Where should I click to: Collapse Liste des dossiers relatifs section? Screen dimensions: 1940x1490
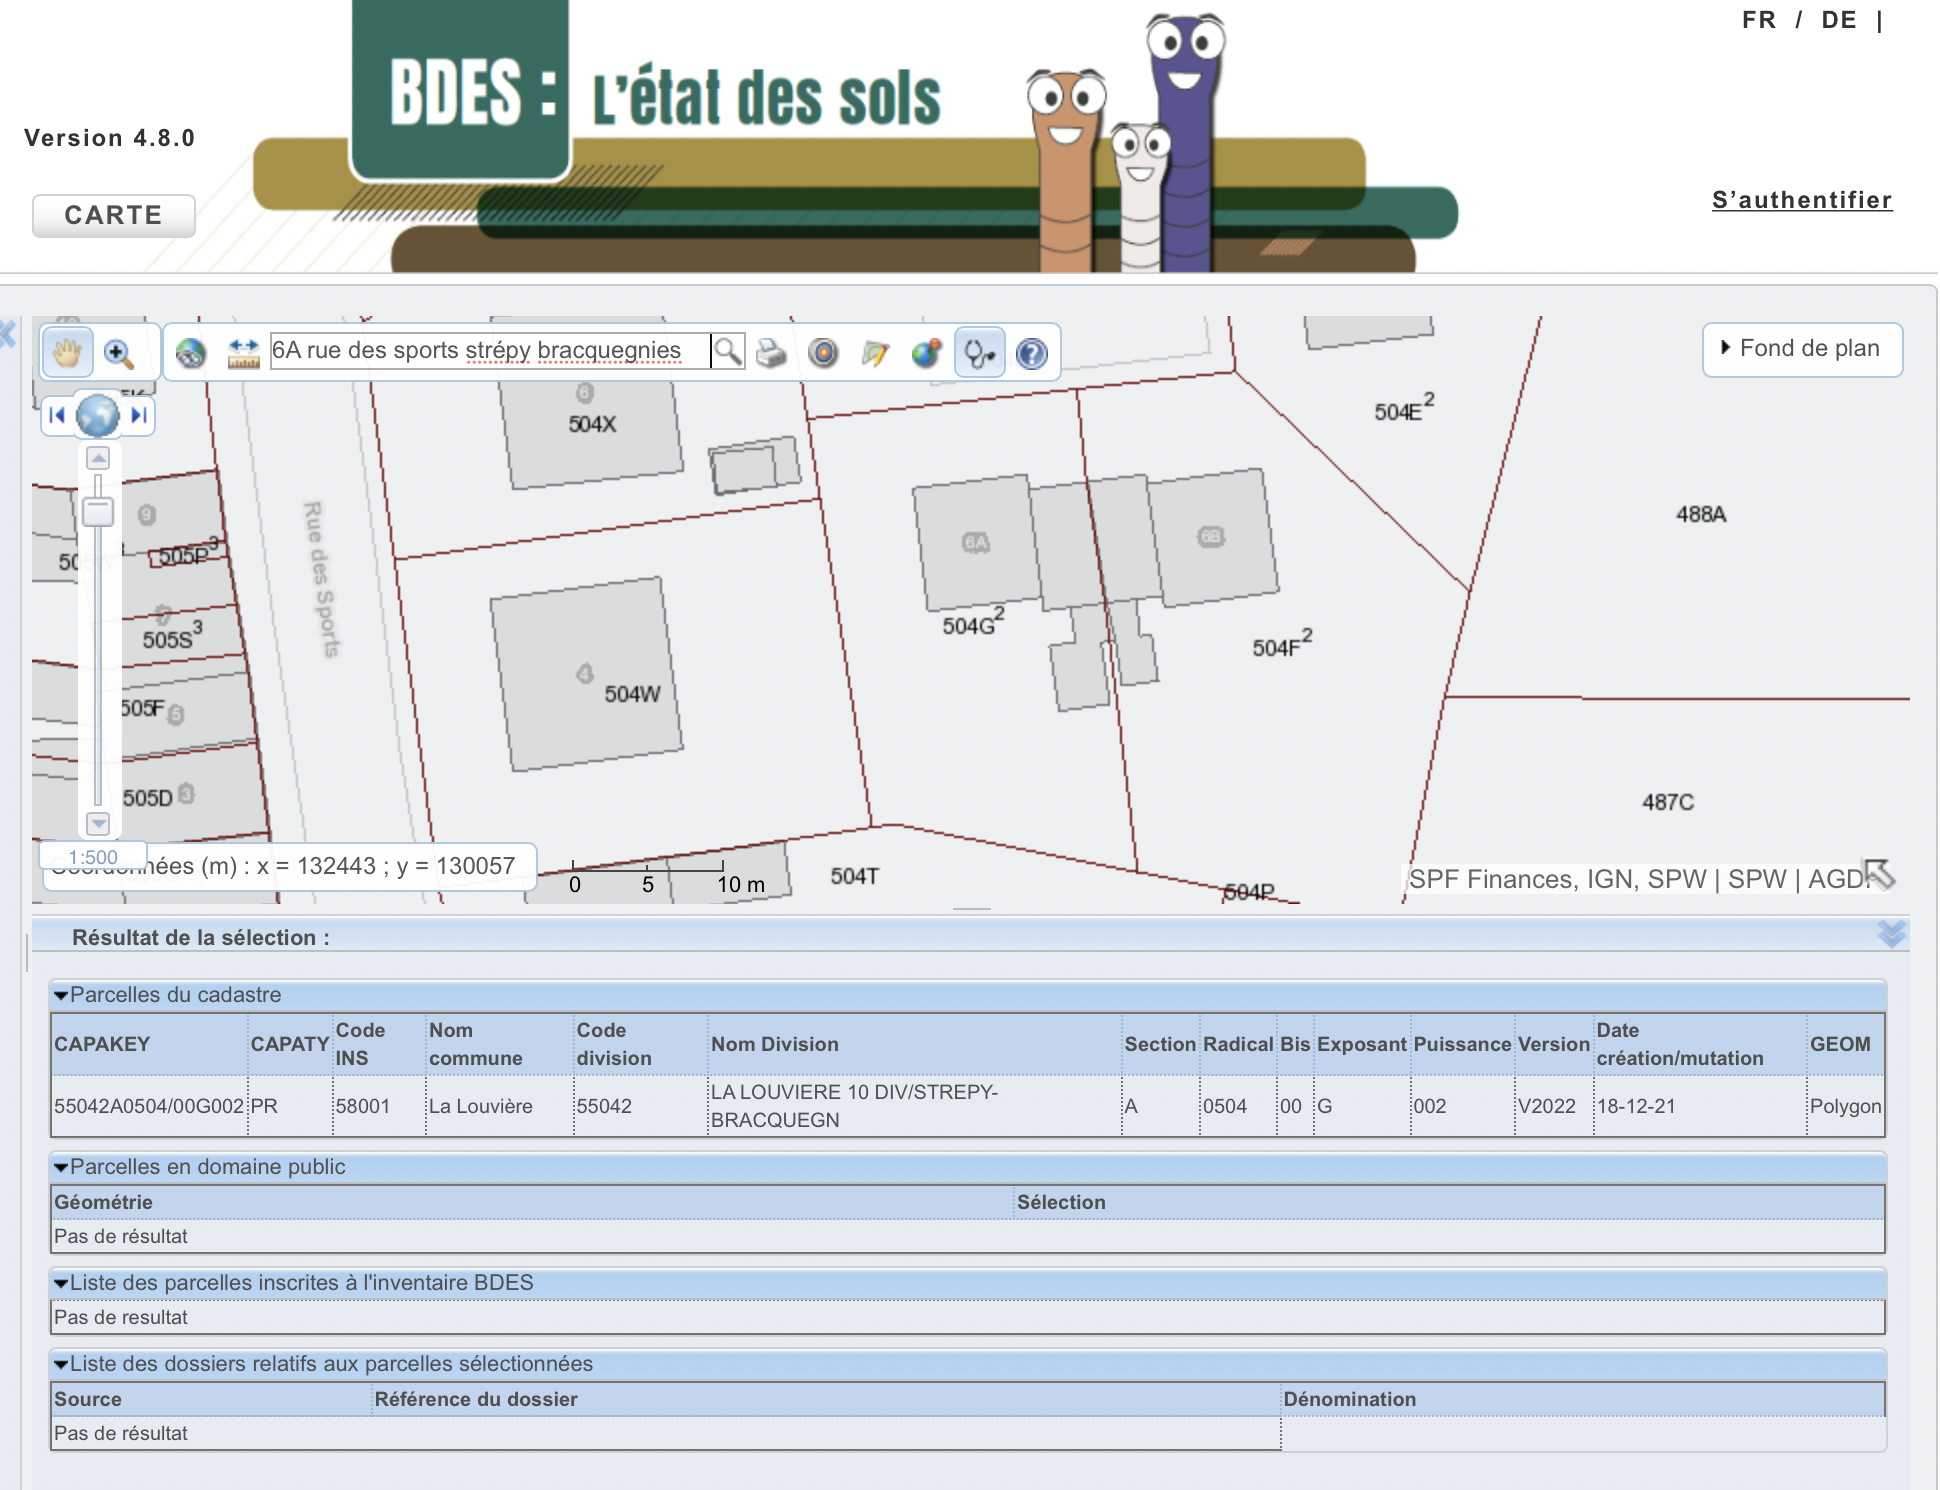pyautogui.click(x=62, y=1365)
